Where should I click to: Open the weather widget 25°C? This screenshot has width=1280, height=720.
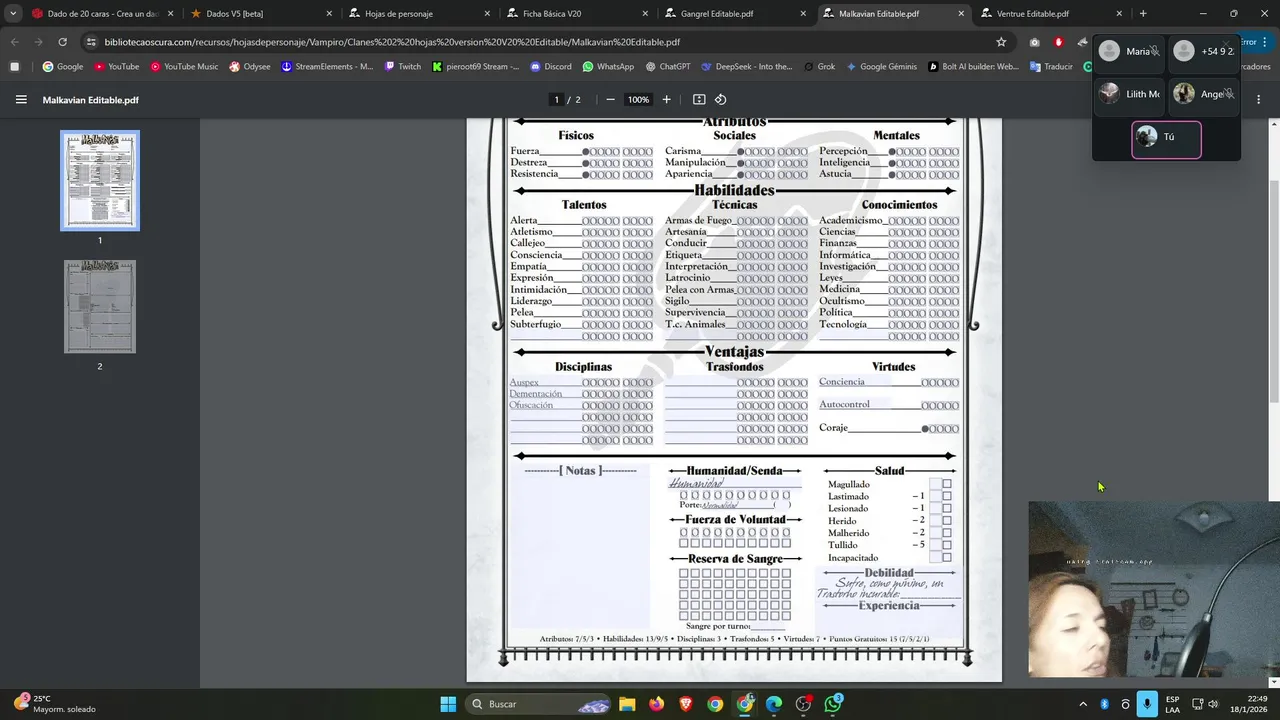(55, 704)
